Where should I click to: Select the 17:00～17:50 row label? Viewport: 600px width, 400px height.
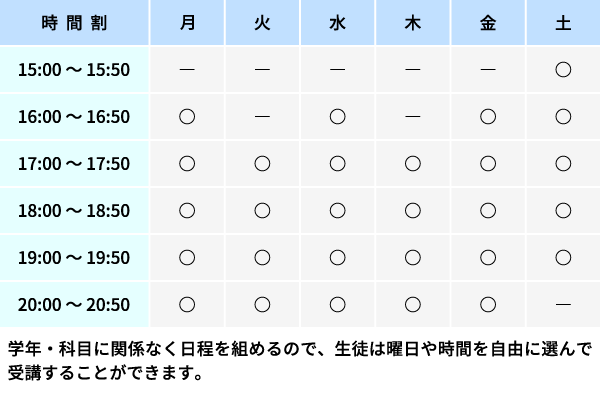point(74,164)
